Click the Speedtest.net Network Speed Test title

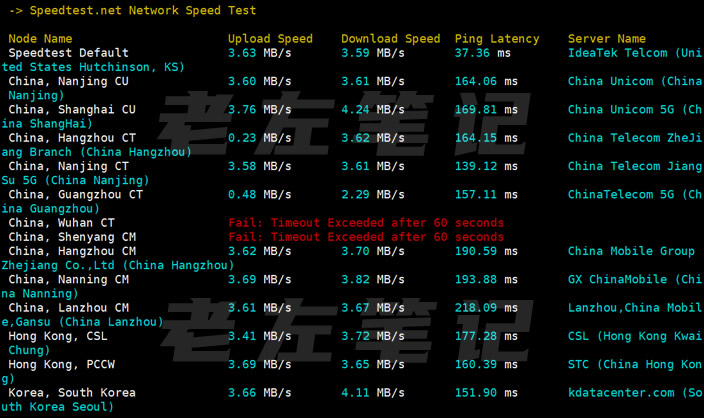(142, 11)
